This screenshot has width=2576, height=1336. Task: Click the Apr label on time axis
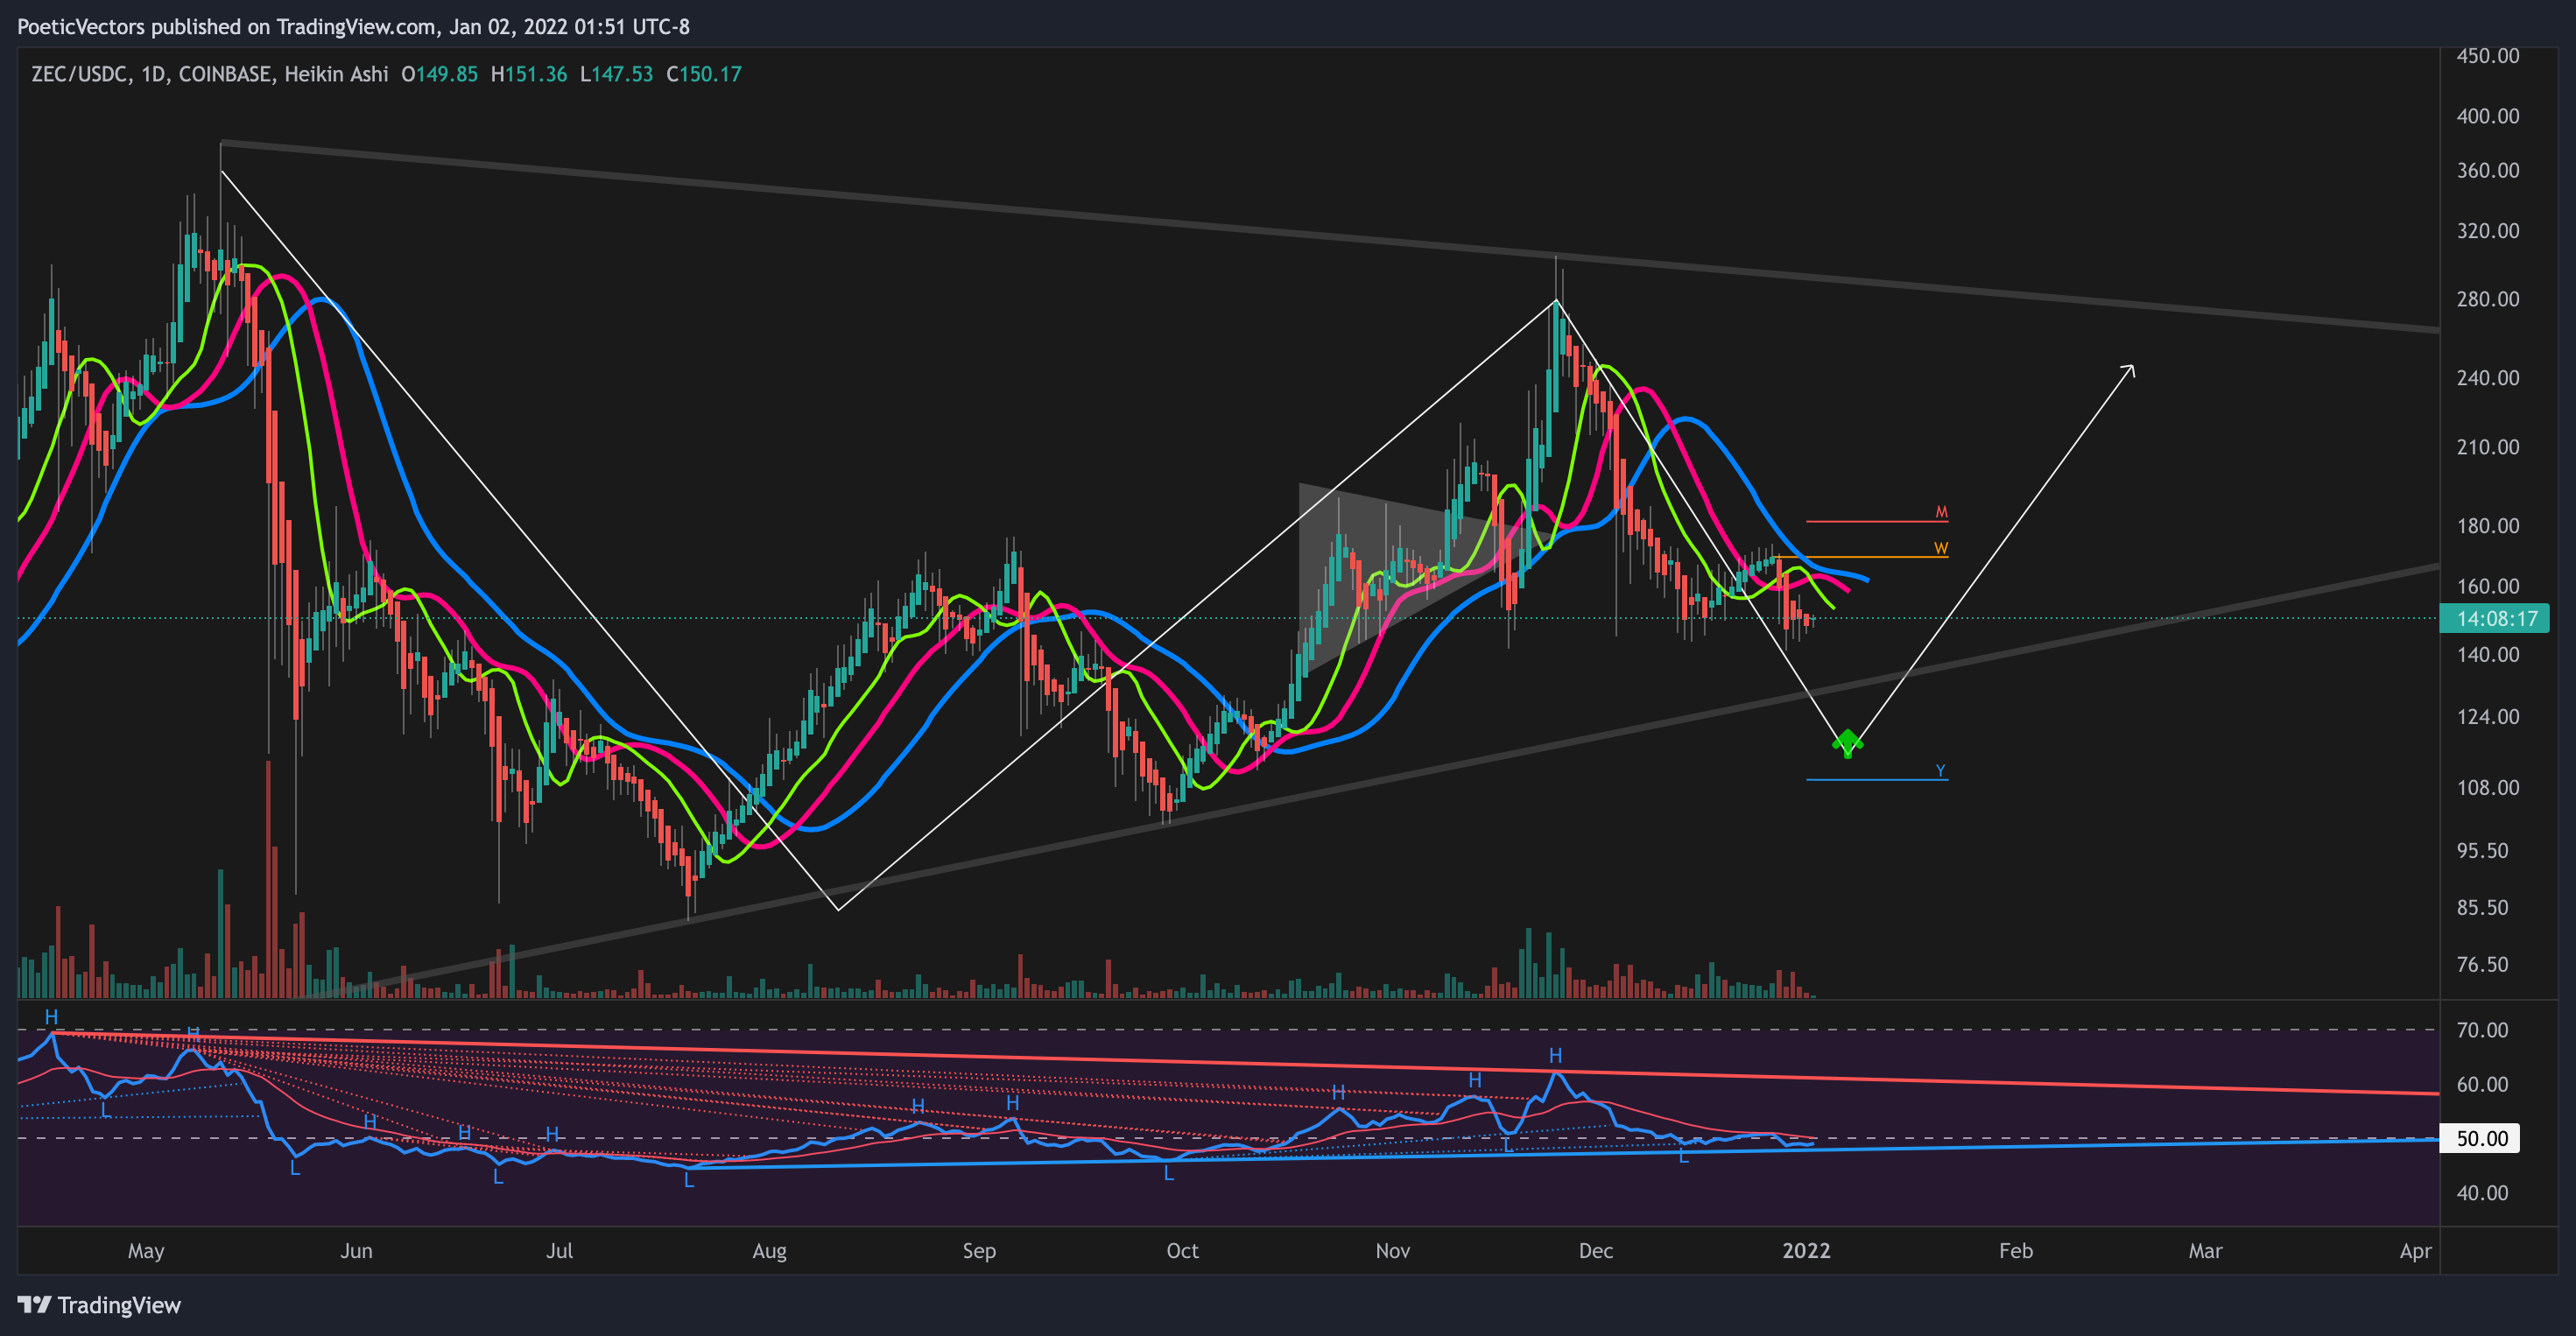pos(2416,1251)
